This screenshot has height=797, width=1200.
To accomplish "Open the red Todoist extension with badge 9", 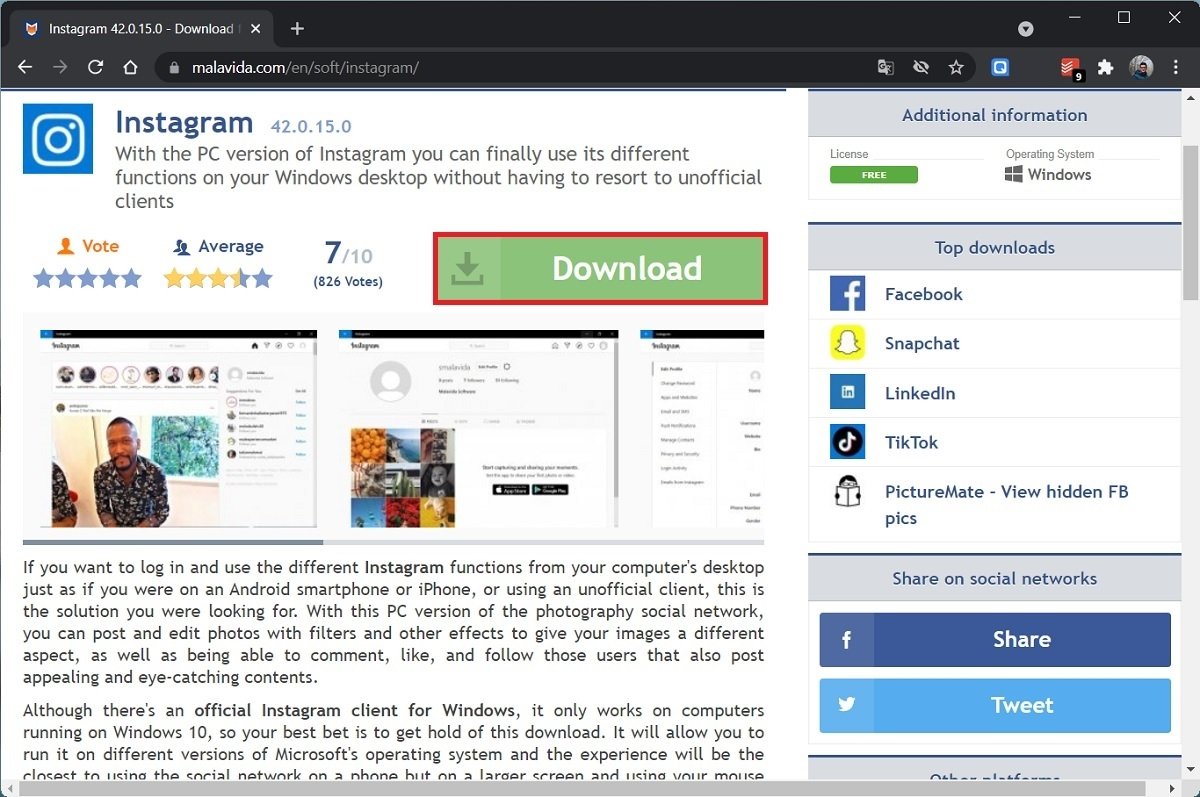I will (1071, 68).
